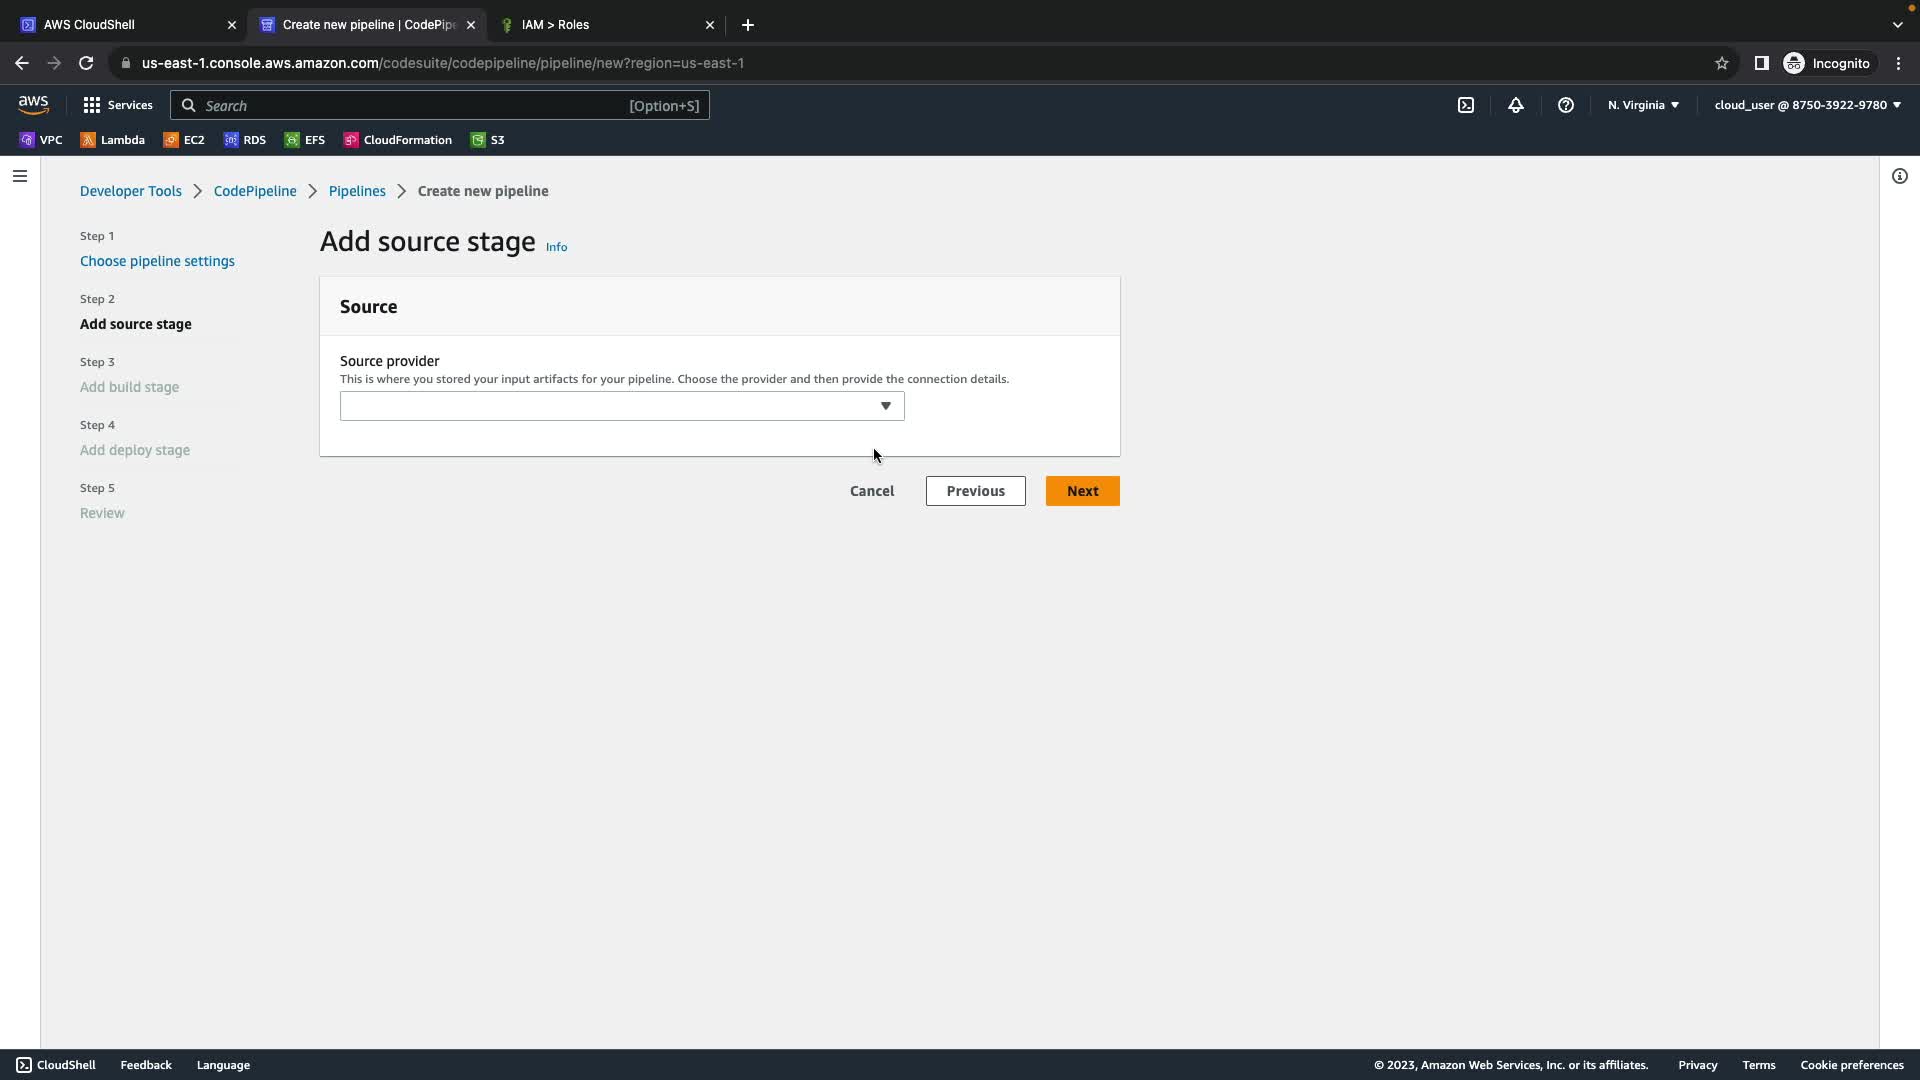
Task: Open the Services grid menu
Action: pyautogui.click(x=118, y=105)
